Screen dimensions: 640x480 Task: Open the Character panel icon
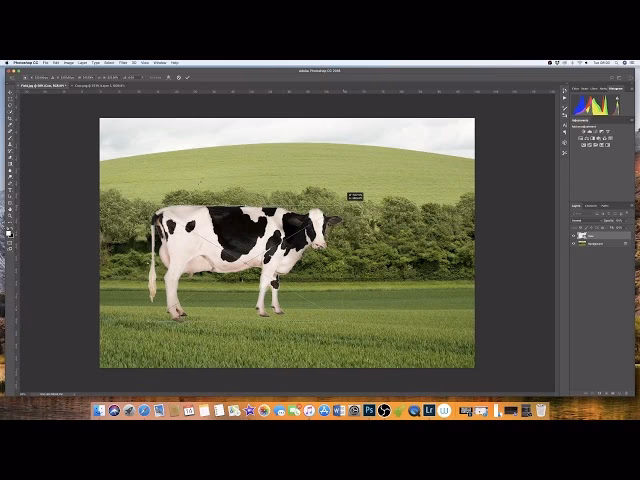tap(565, 125)
